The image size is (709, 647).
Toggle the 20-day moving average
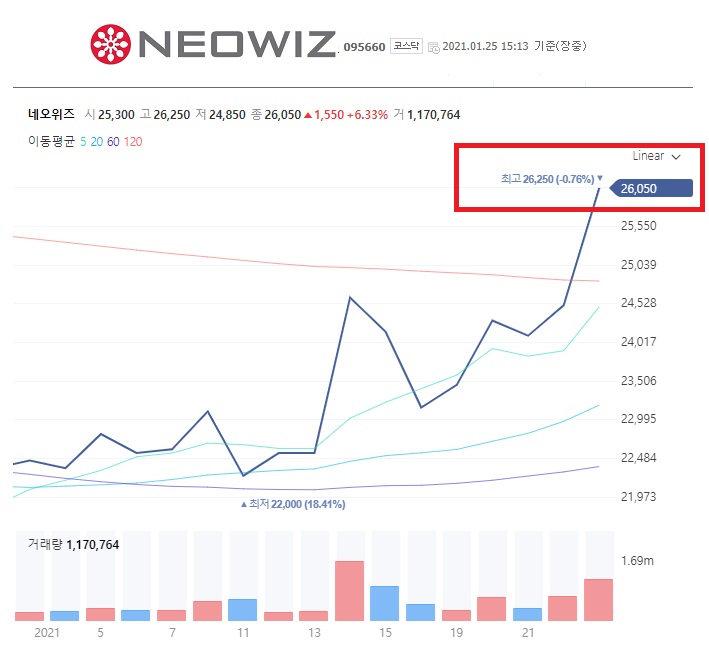97,142
